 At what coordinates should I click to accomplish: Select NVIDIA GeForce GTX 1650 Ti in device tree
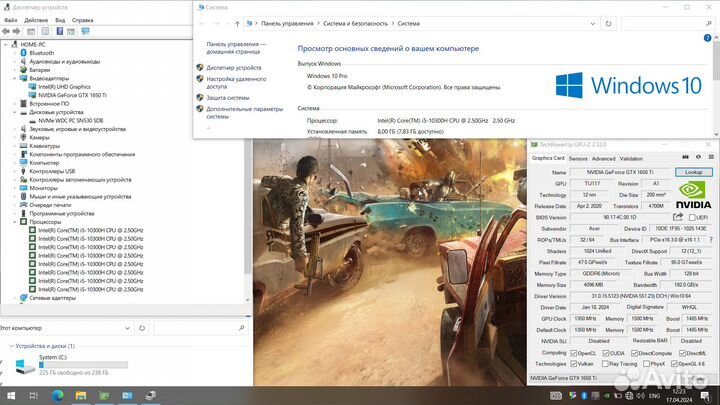tap(72, 95)
